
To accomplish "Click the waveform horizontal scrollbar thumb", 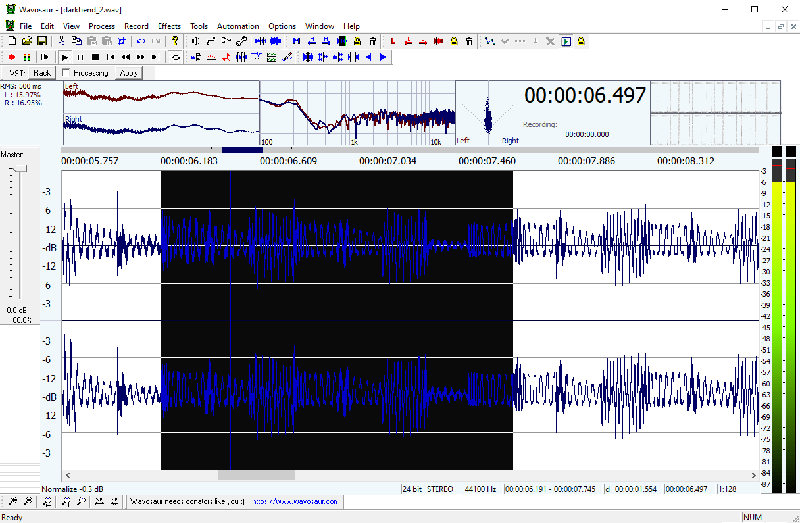I will coord(256,475).
